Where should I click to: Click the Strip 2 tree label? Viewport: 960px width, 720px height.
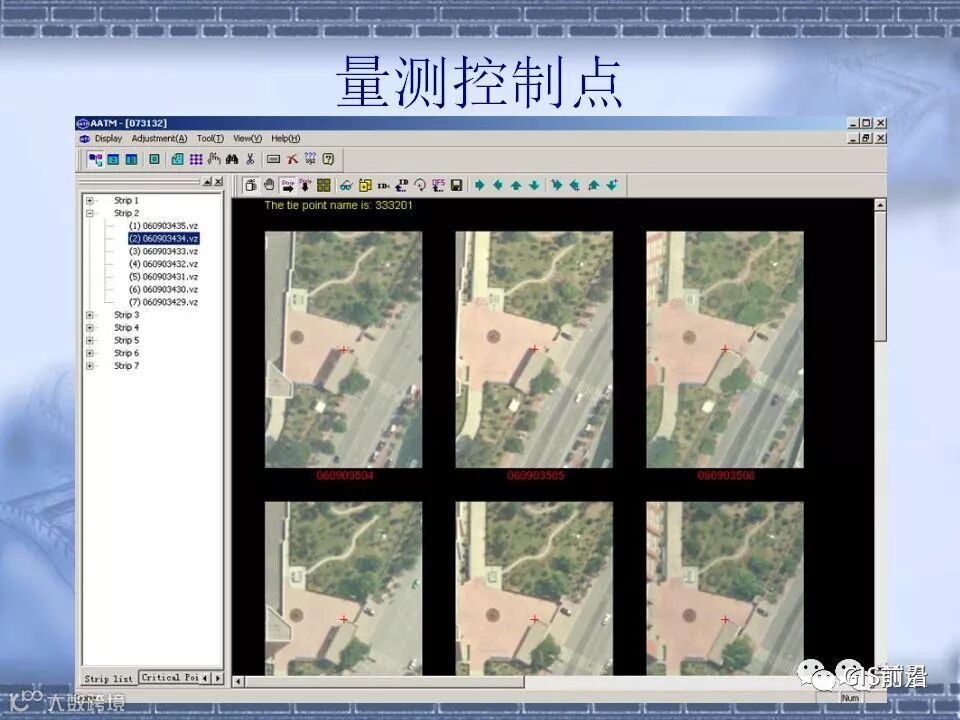pos(126,214)
